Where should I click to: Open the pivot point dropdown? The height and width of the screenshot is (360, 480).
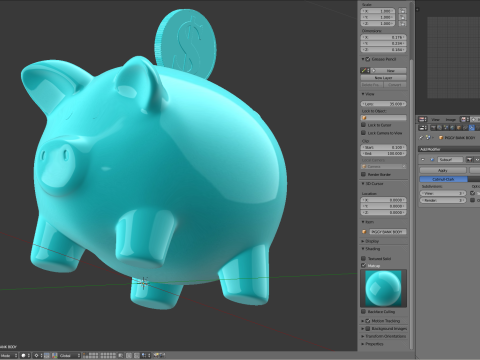[x=38, y=356]
